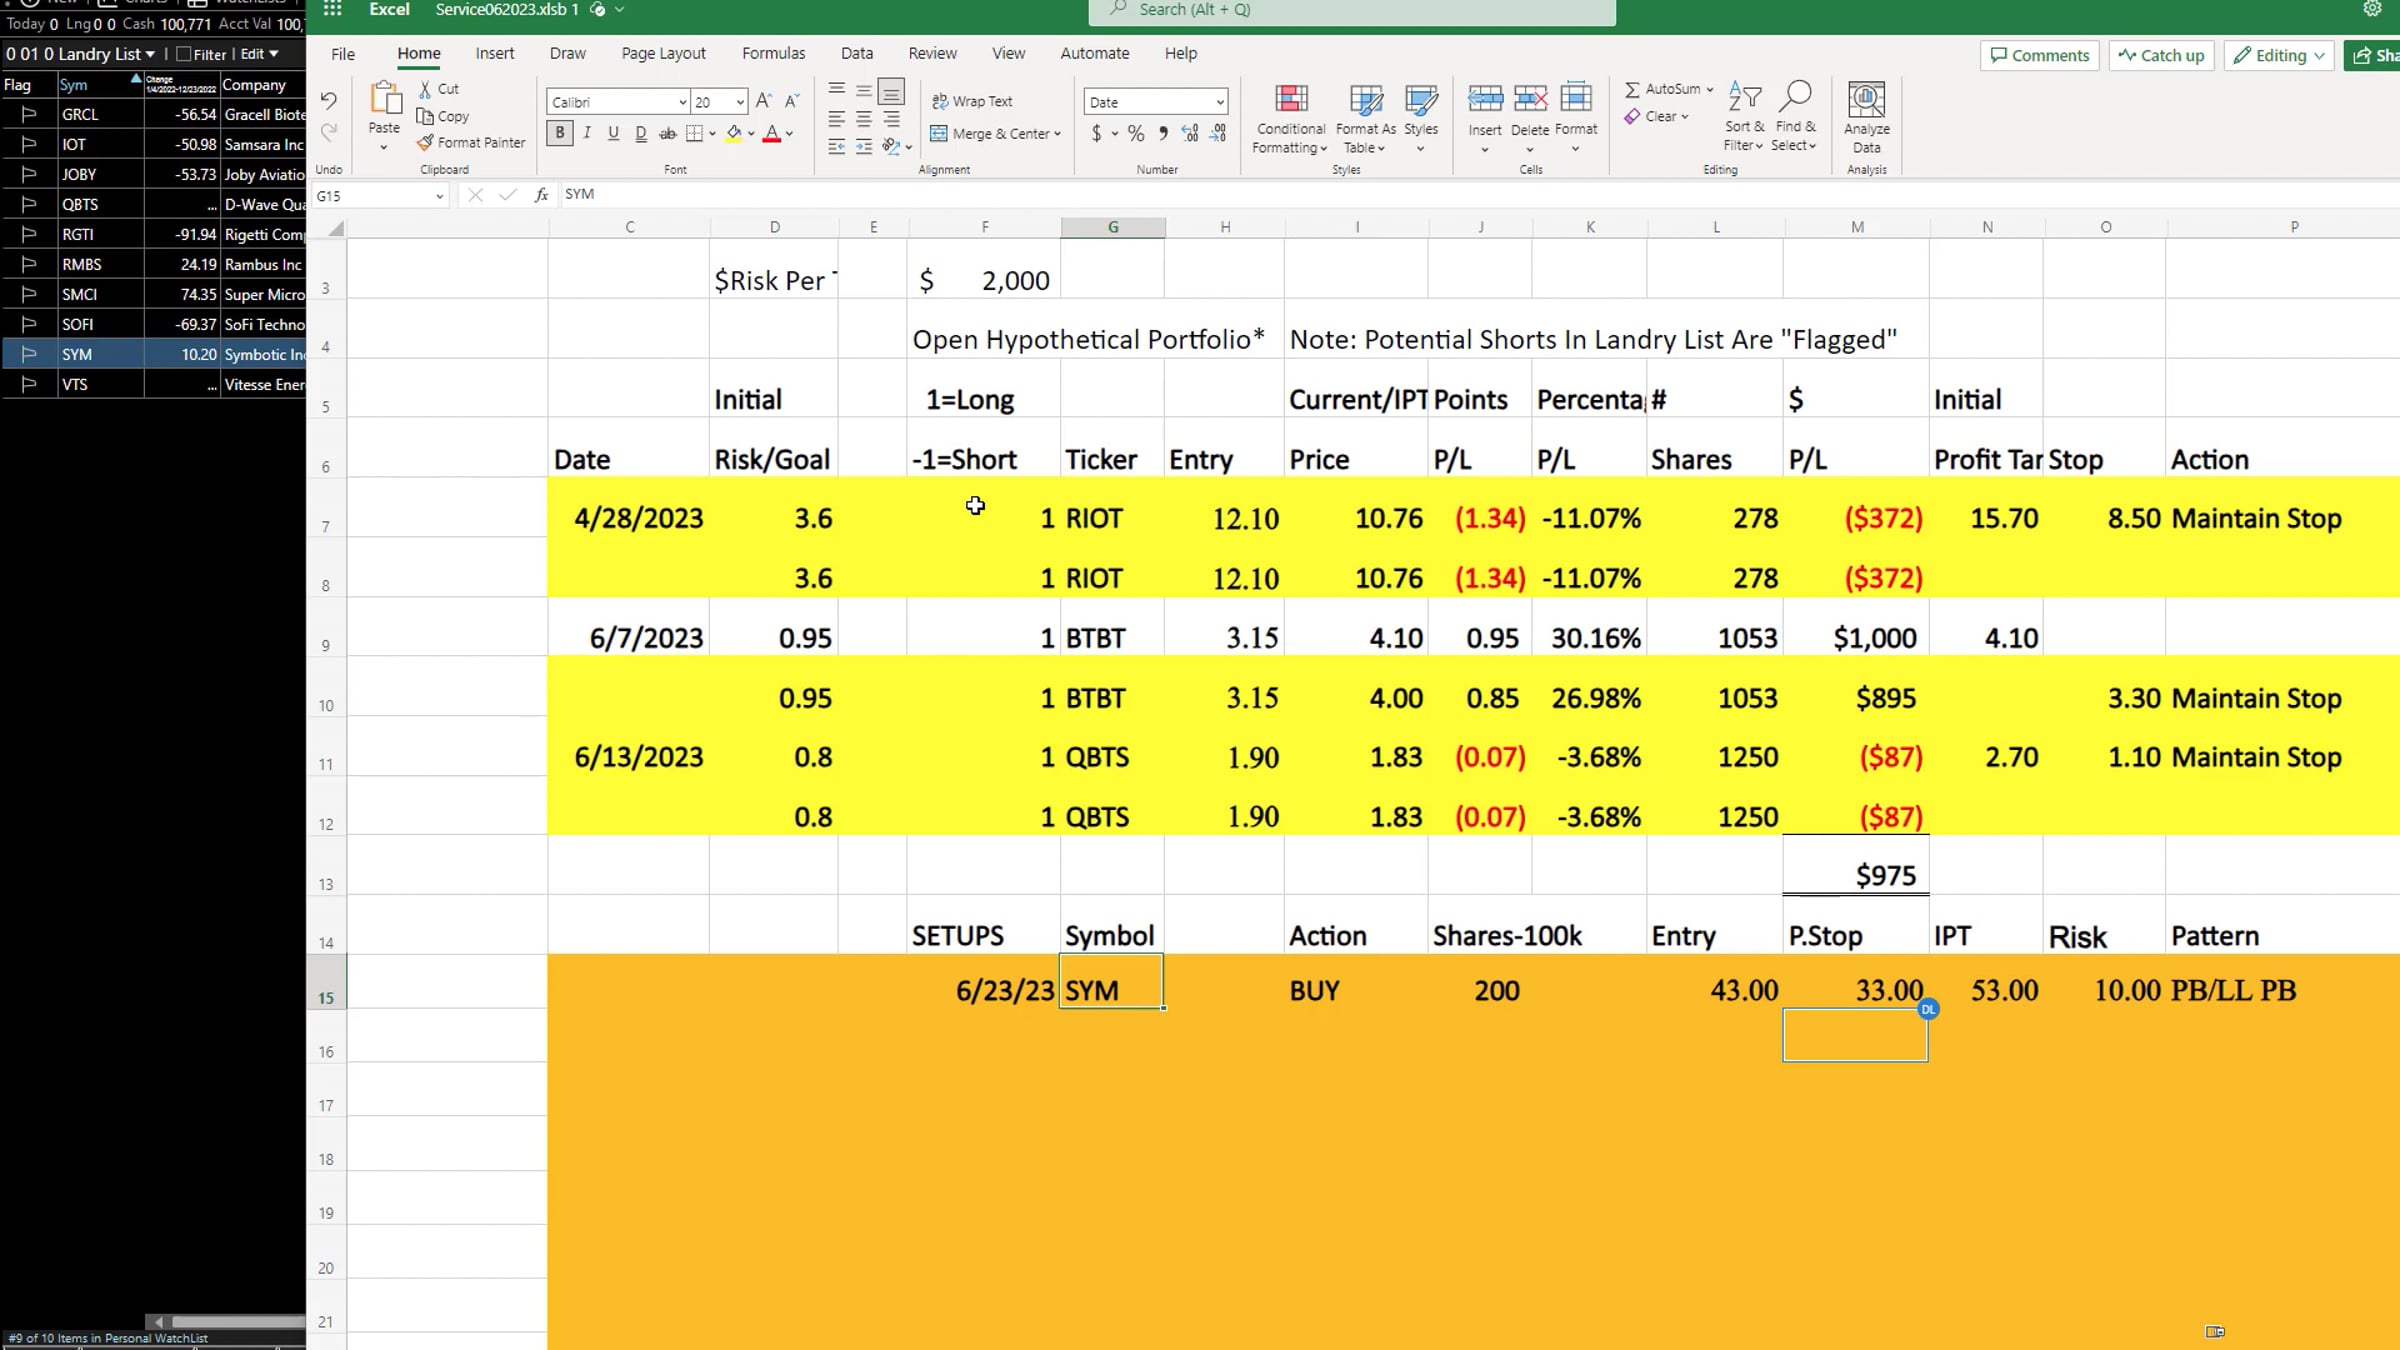The image size is (2400, 1350).
Task: Activate the Format Painter tool
Action: [x=470, y=143]
